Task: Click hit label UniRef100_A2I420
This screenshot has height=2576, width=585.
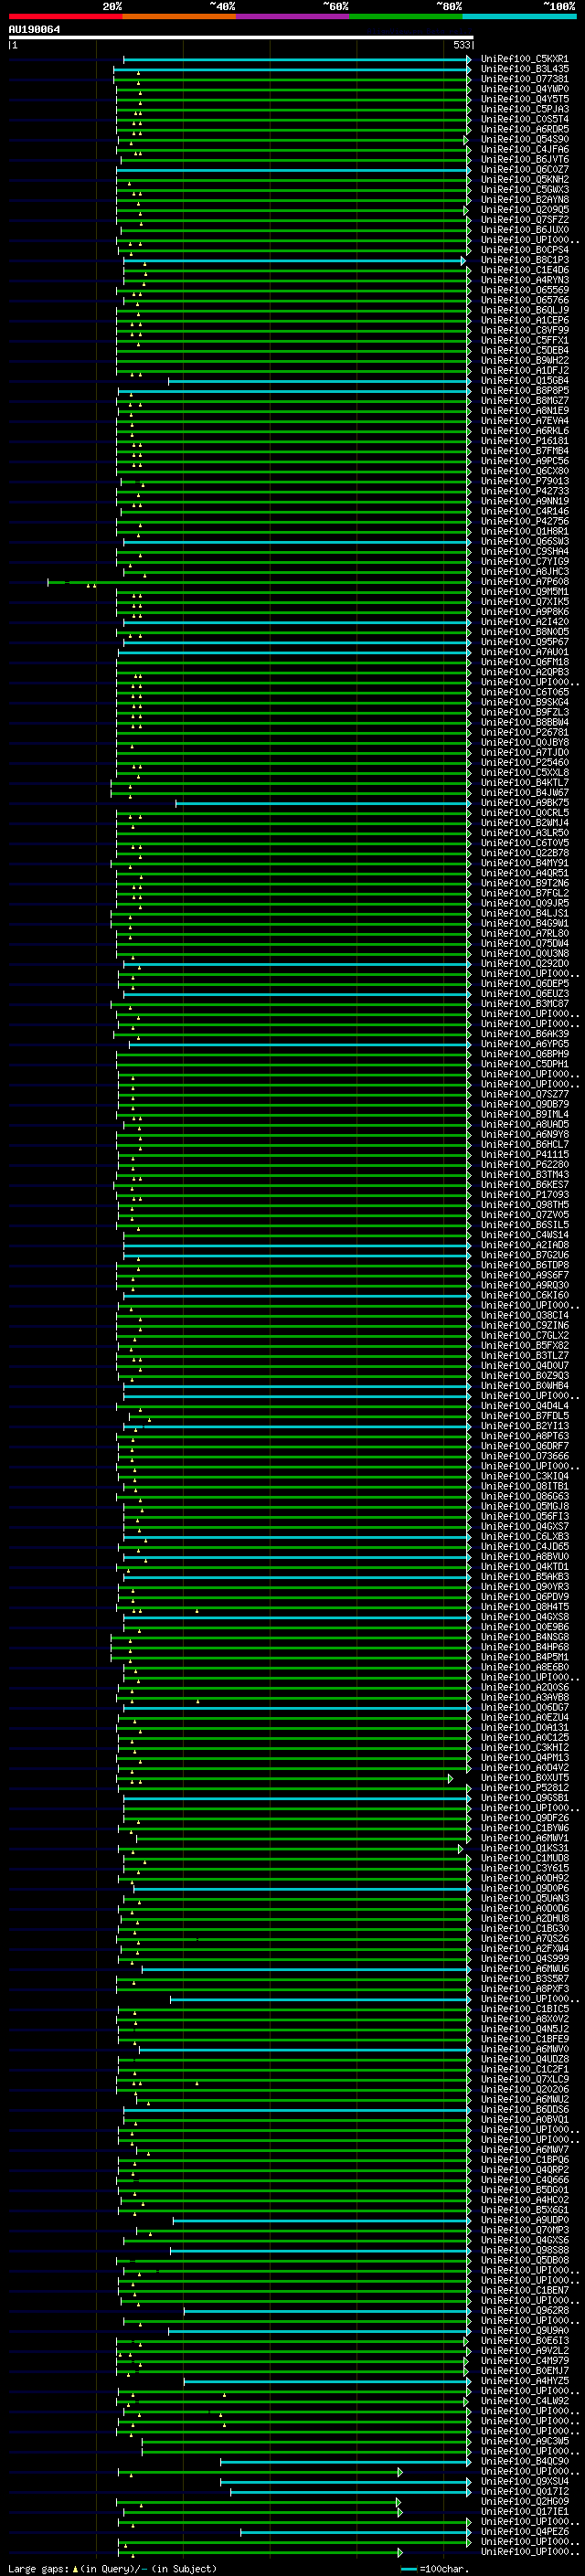Action: (x=525, y=622)
